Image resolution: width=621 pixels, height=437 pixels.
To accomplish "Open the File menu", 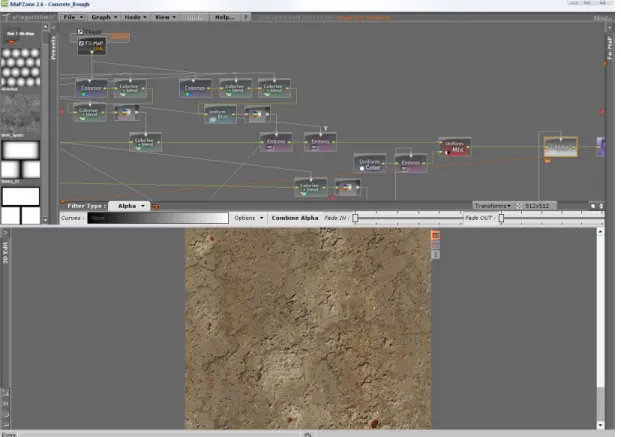I will (73, 17).
